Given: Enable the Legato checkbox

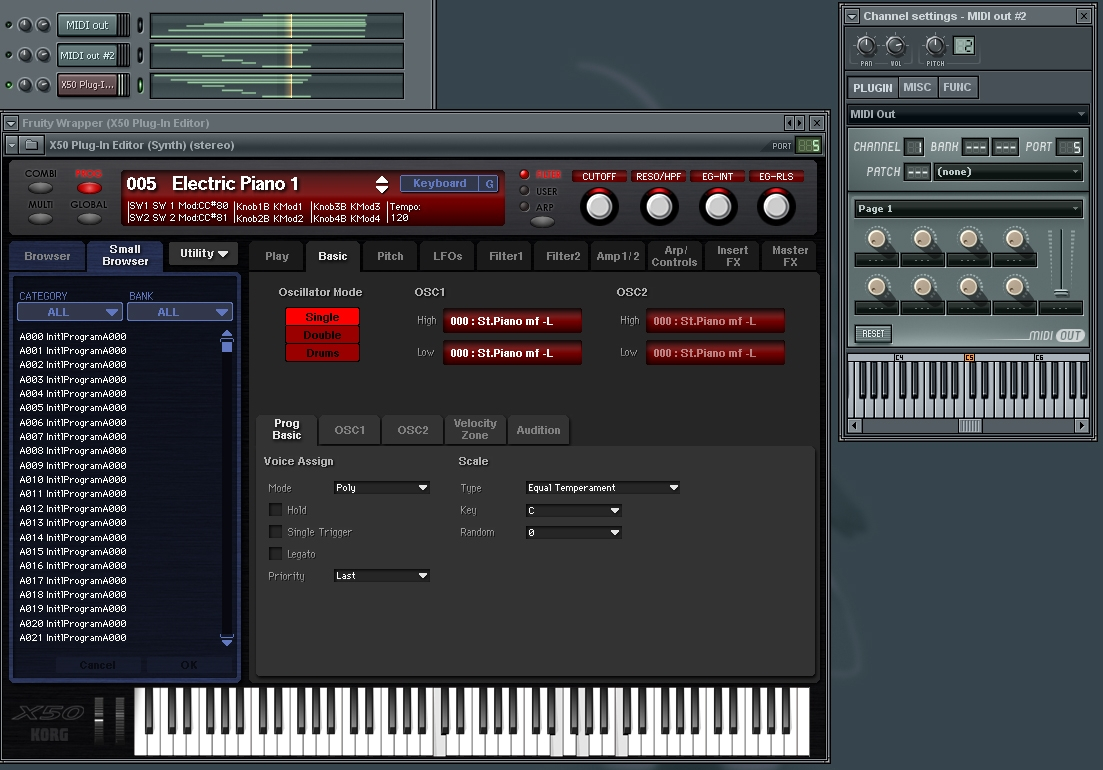Looking at the screenshot, I should tap(276, 554).
